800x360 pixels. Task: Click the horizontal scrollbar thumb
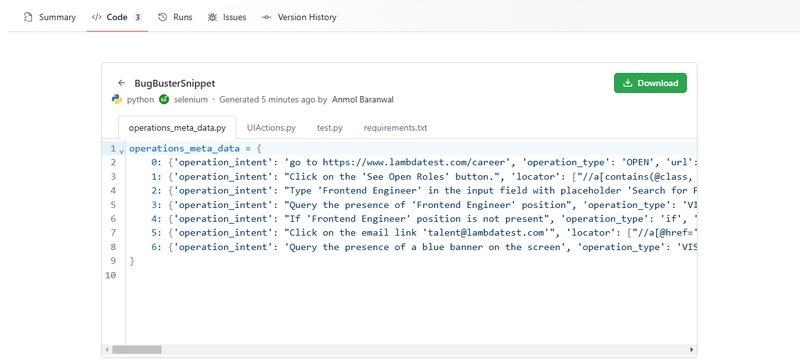137,350
